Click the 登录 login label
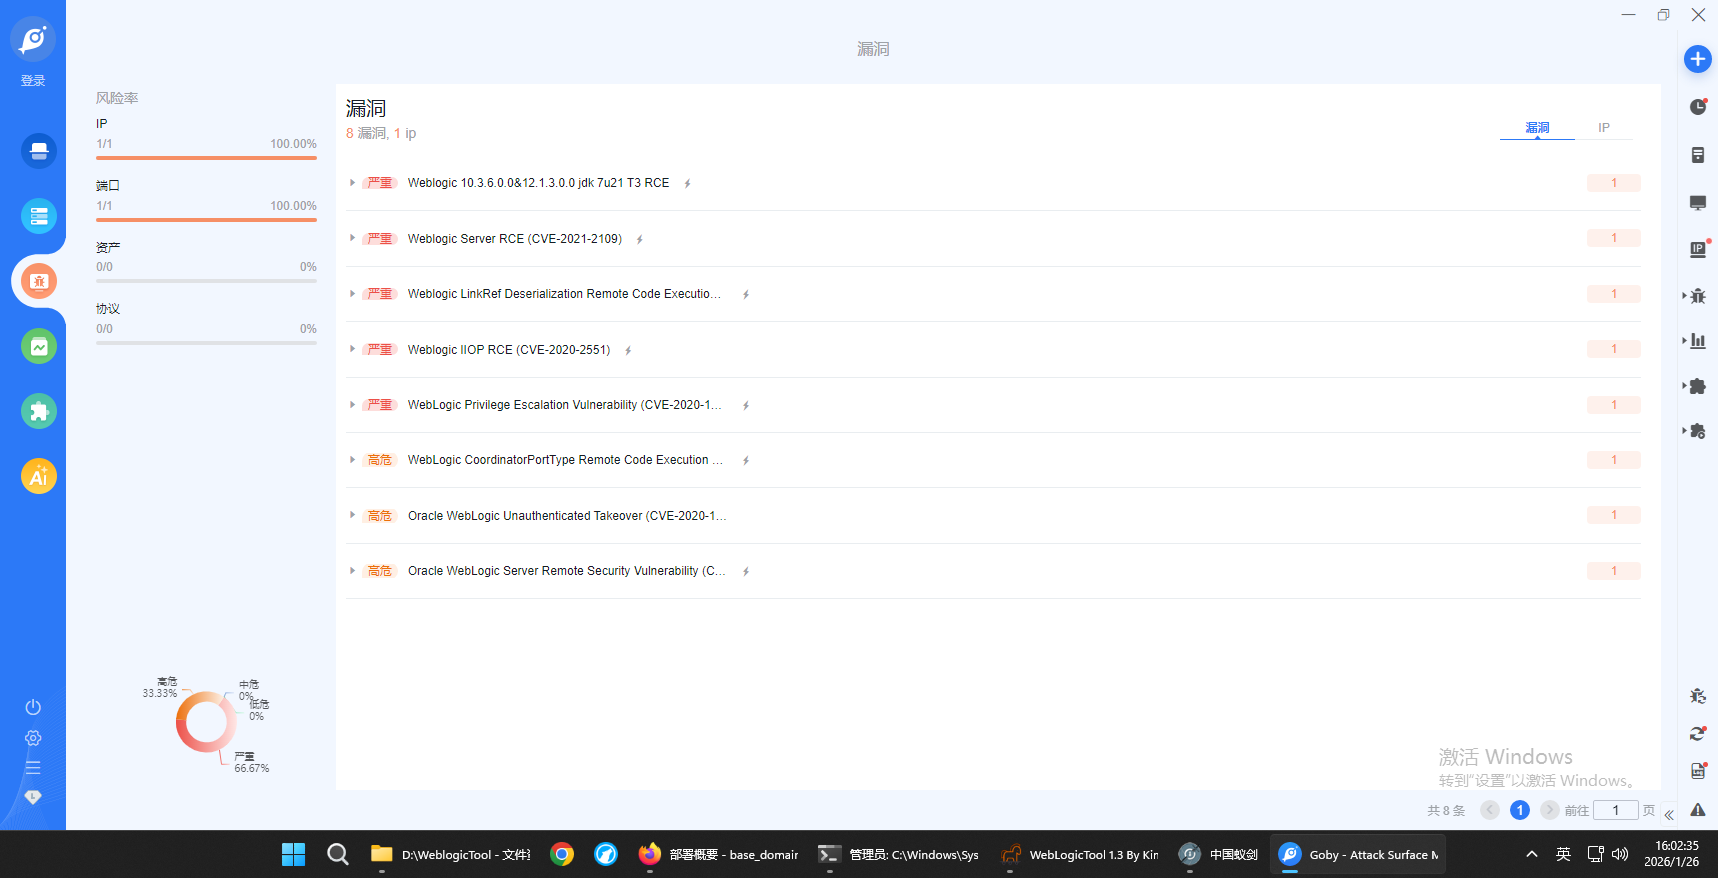Viewport: 1718px width, 878px height. point(33,81)
